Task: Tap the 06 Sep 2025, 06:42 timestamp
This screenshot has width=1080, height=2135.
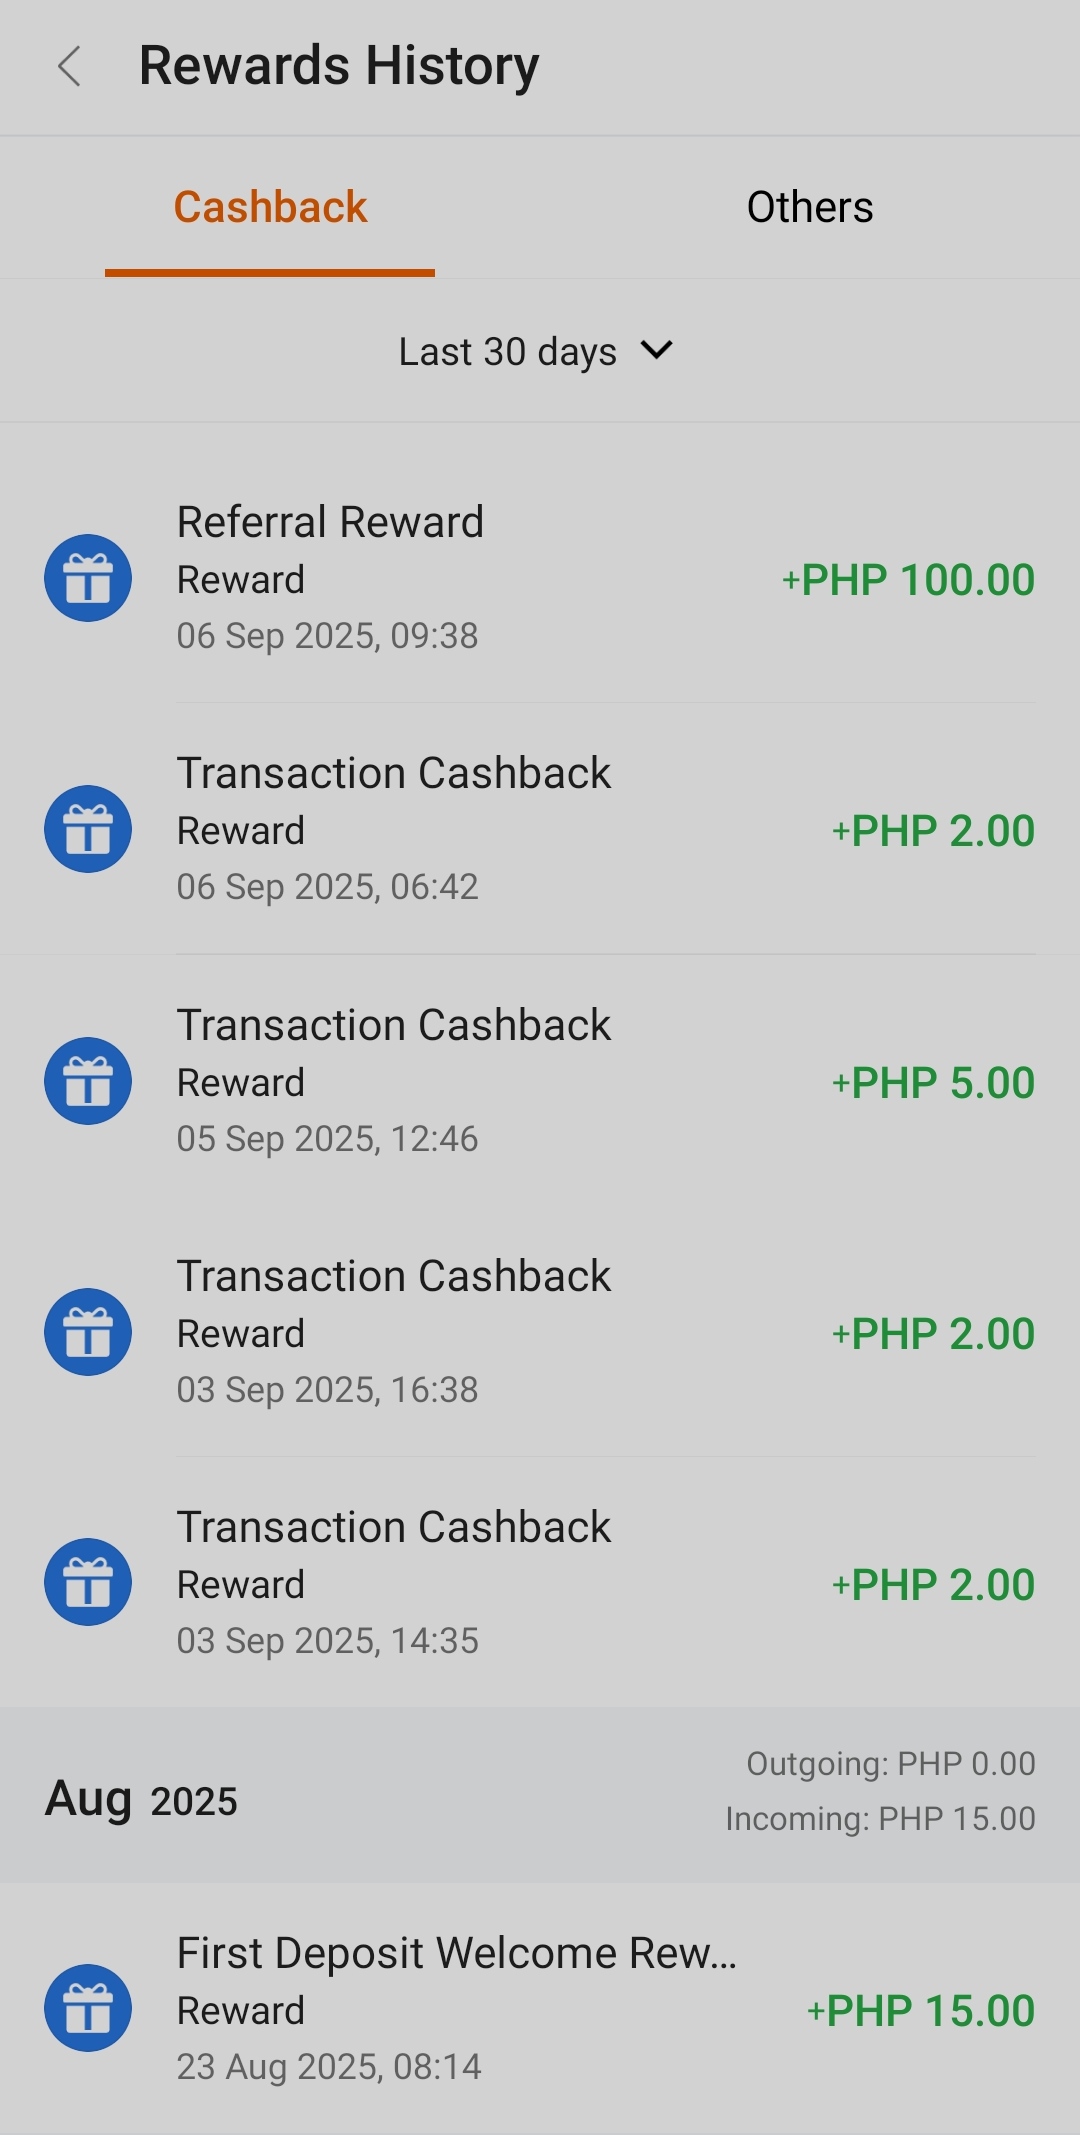Action: coord(327,887)
